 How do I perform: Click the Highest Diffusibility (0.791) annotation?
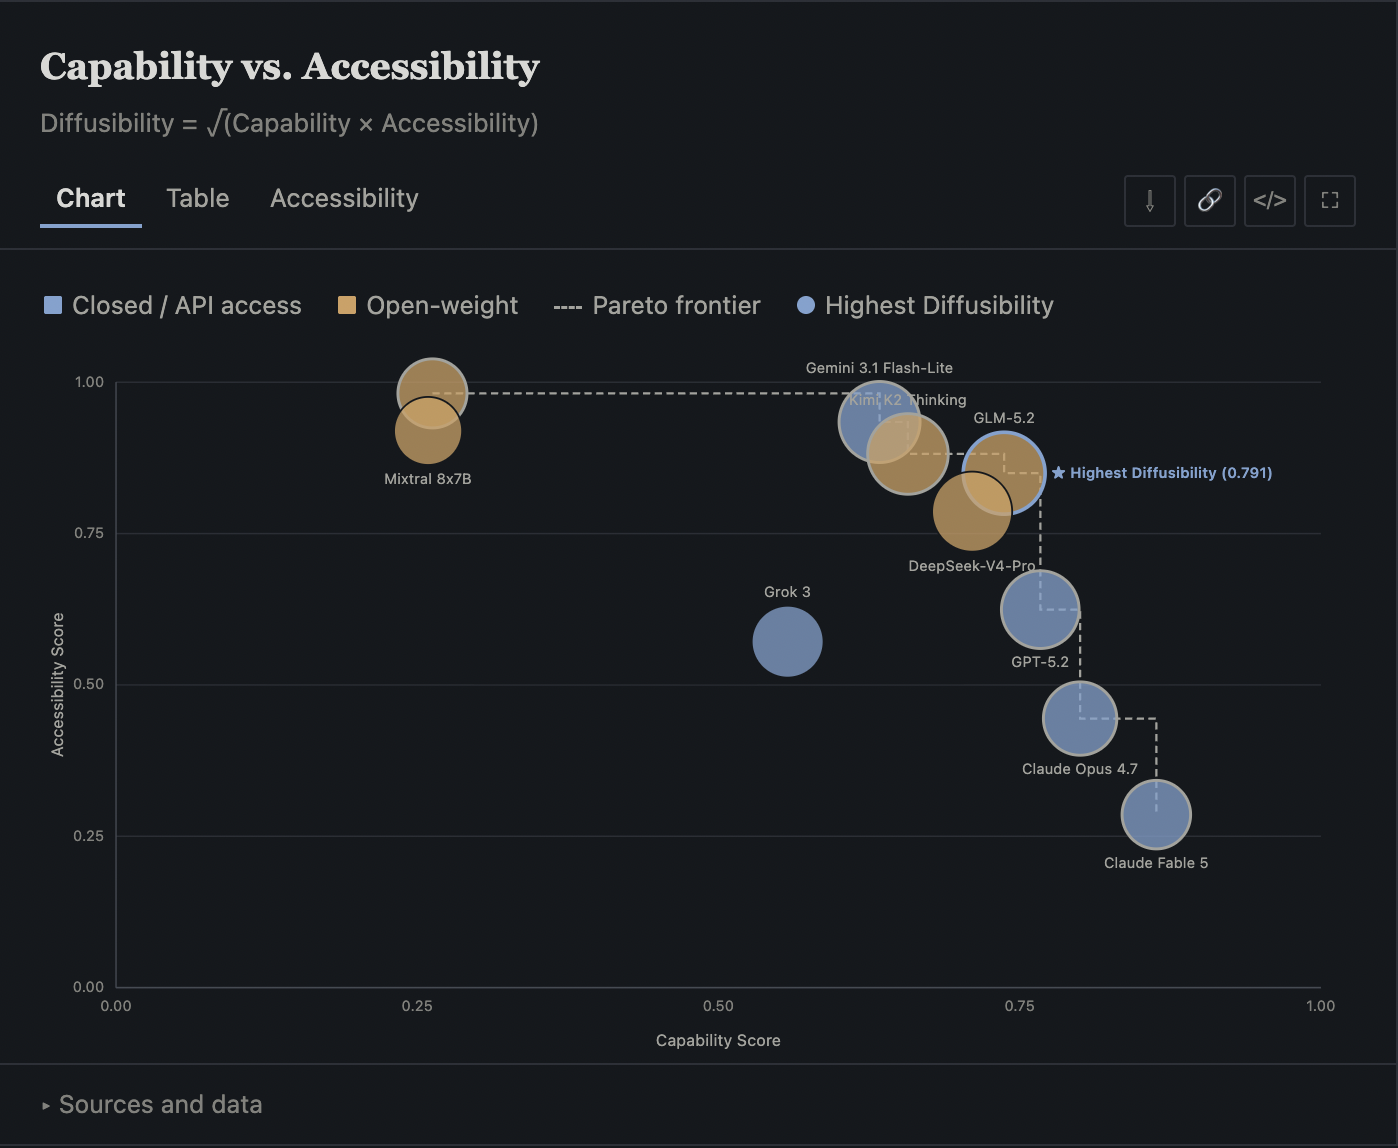1162,473
